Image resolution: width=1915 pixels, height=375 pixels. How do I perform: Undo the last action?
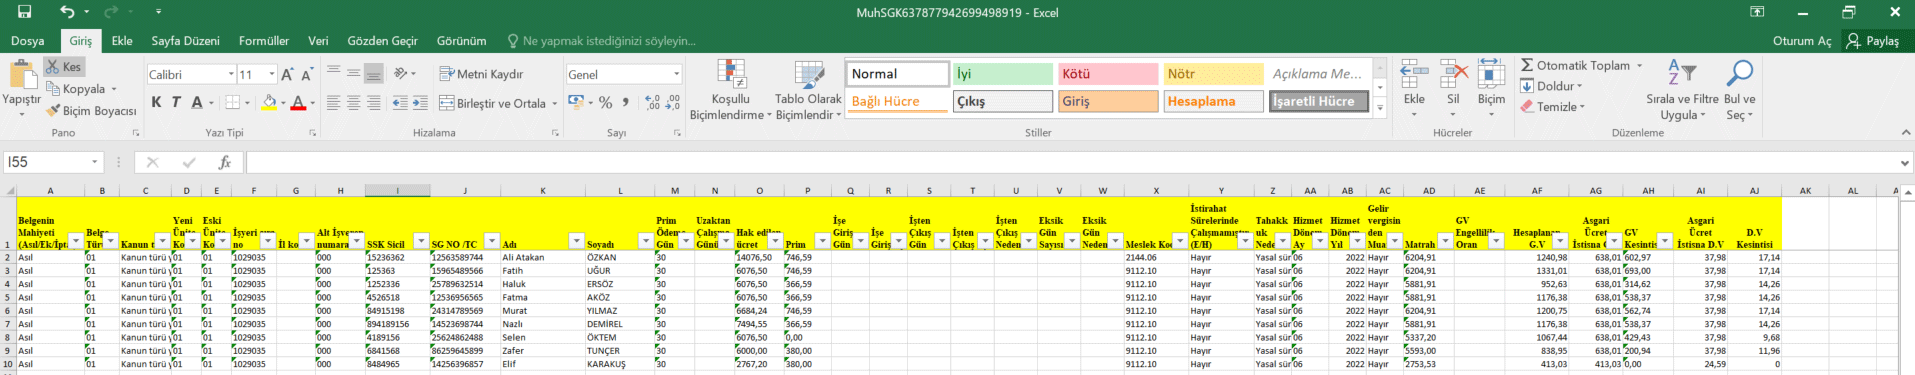pos(67,12)
